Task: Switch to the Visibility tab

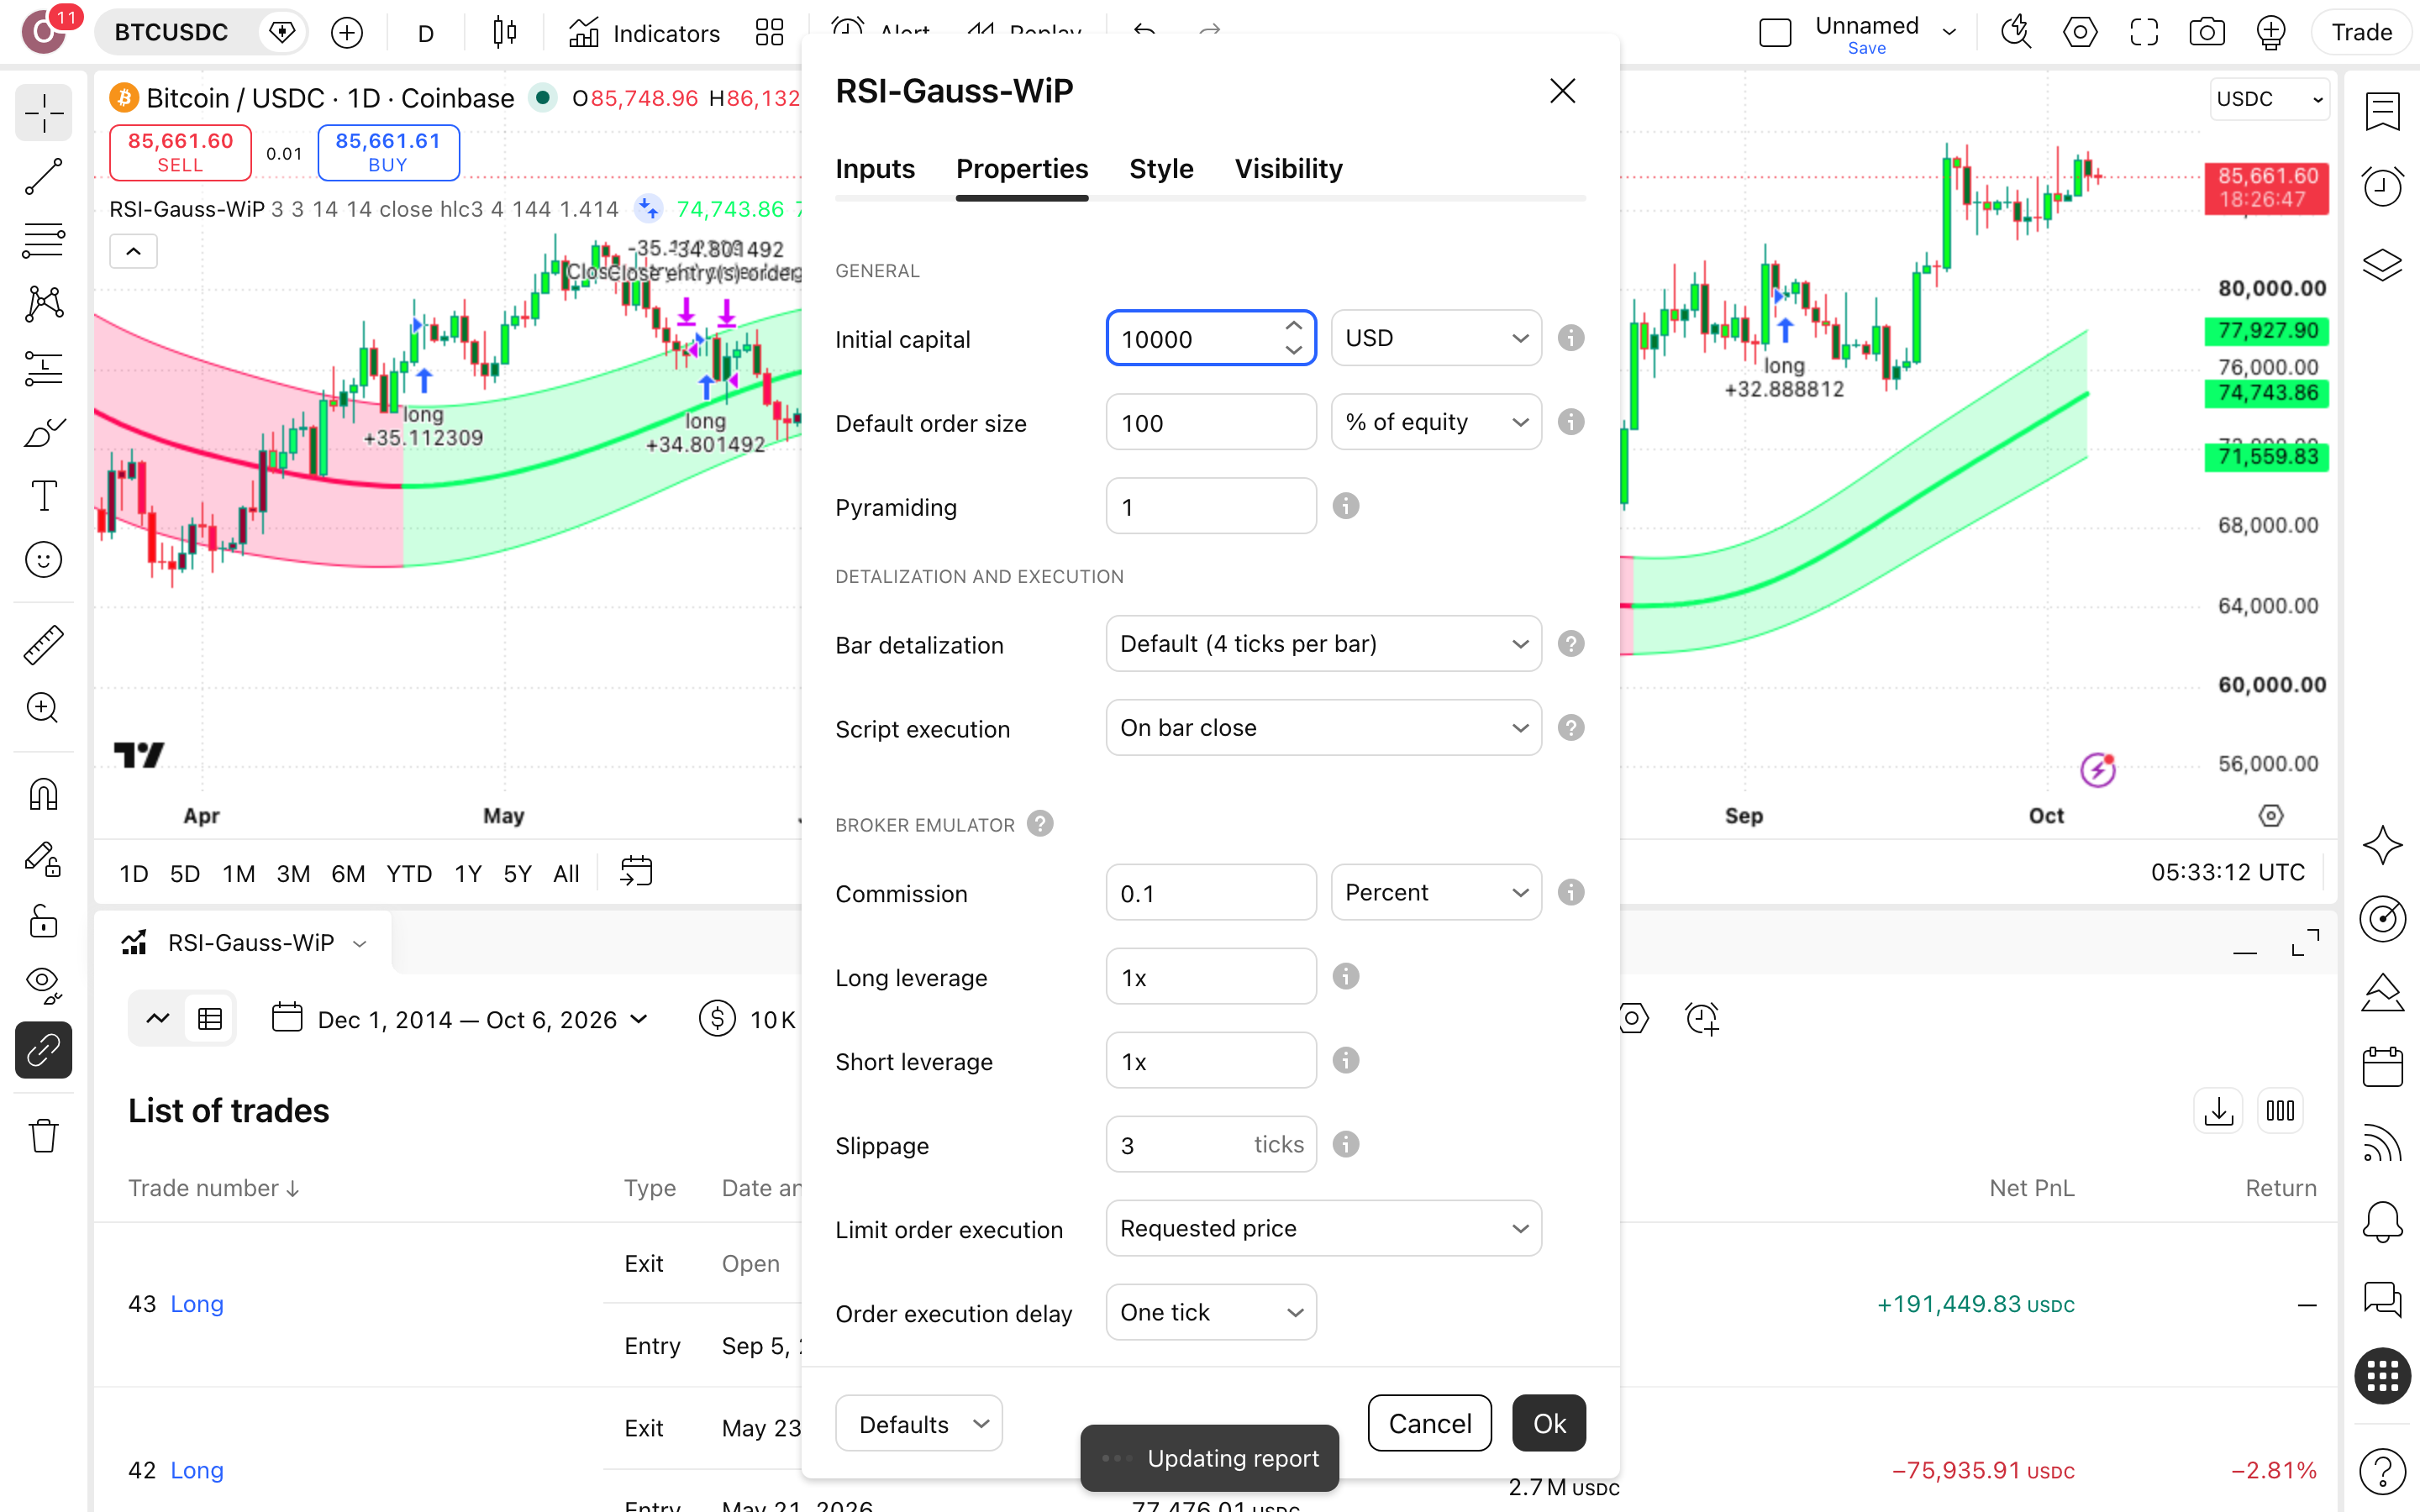Action: point(1288,169)
